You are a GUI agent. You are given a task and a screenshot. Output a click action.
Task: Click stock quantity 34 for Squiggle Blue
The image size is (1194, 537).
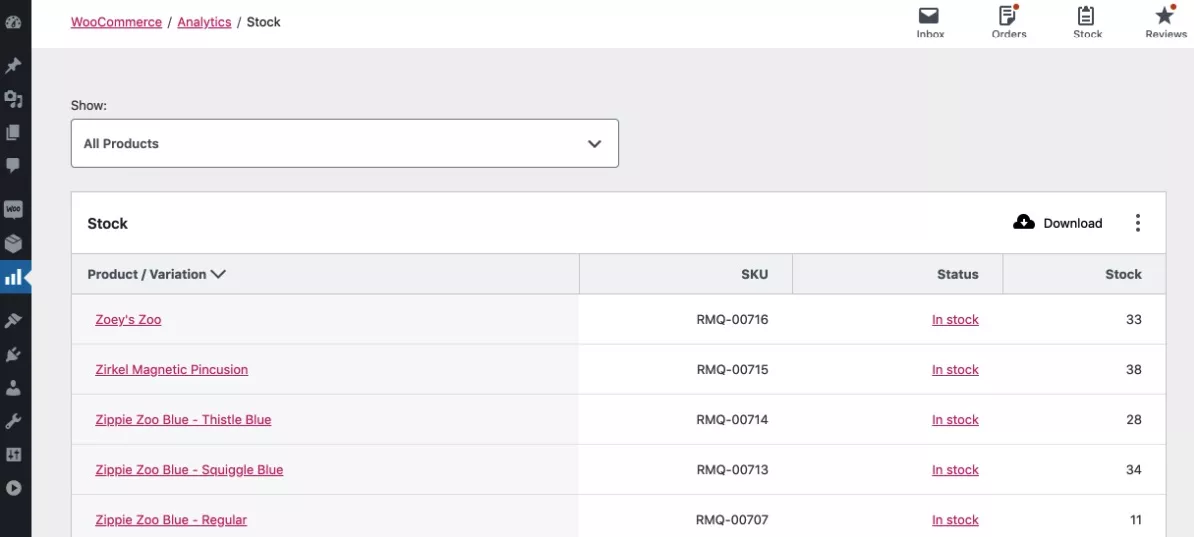(1134, 470)
